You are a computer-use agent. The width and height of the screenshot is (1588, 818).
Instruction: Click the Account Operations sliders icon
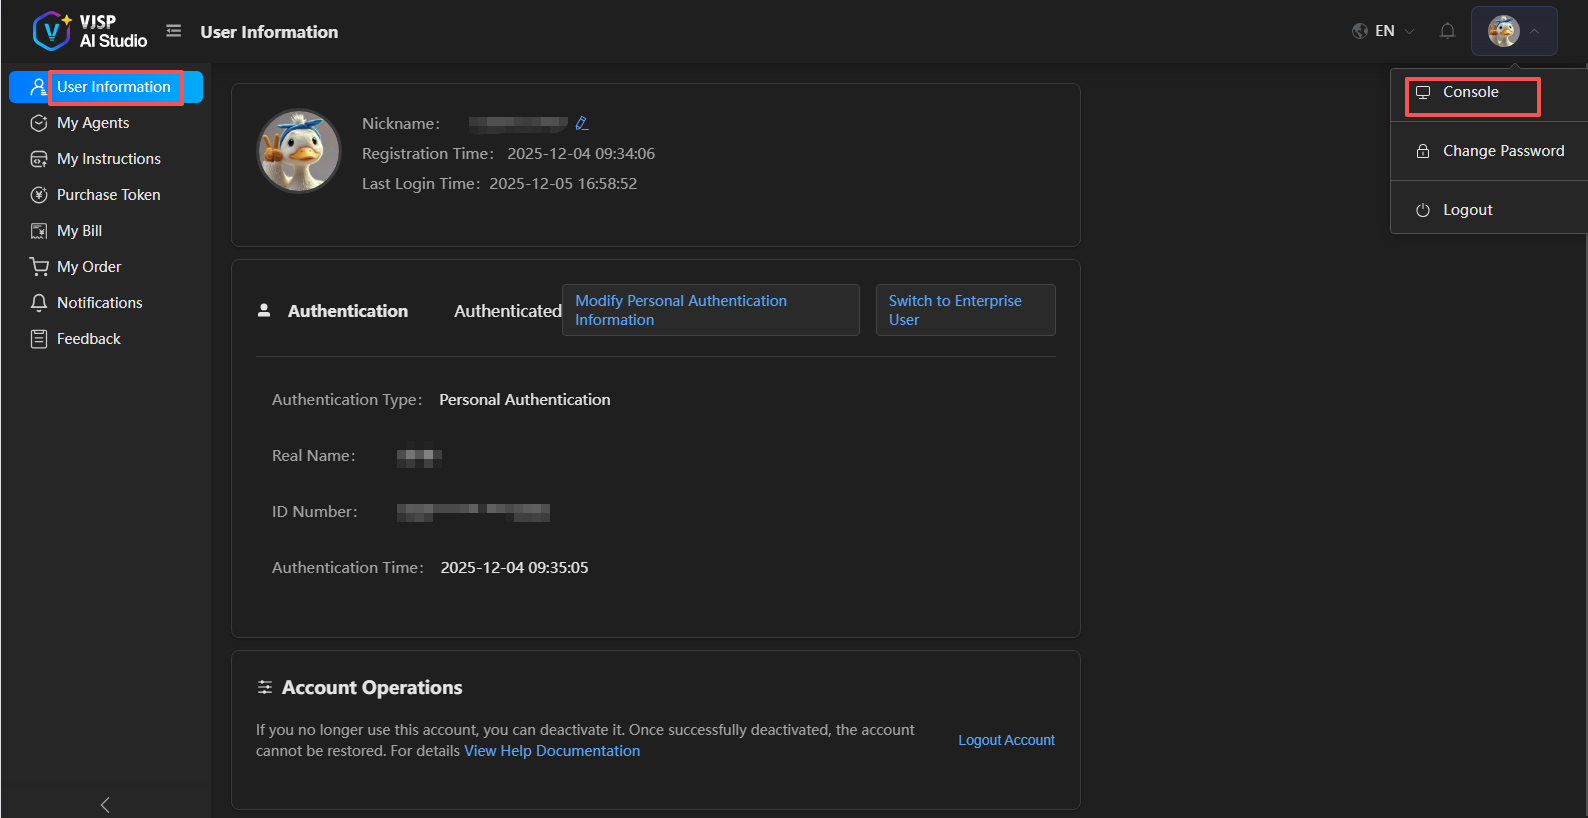pyautogui.click(x=265, y=687)
